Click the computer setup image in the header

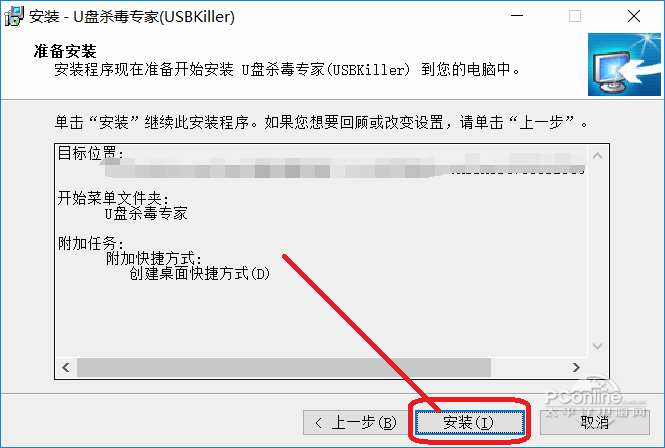[624, 64]
